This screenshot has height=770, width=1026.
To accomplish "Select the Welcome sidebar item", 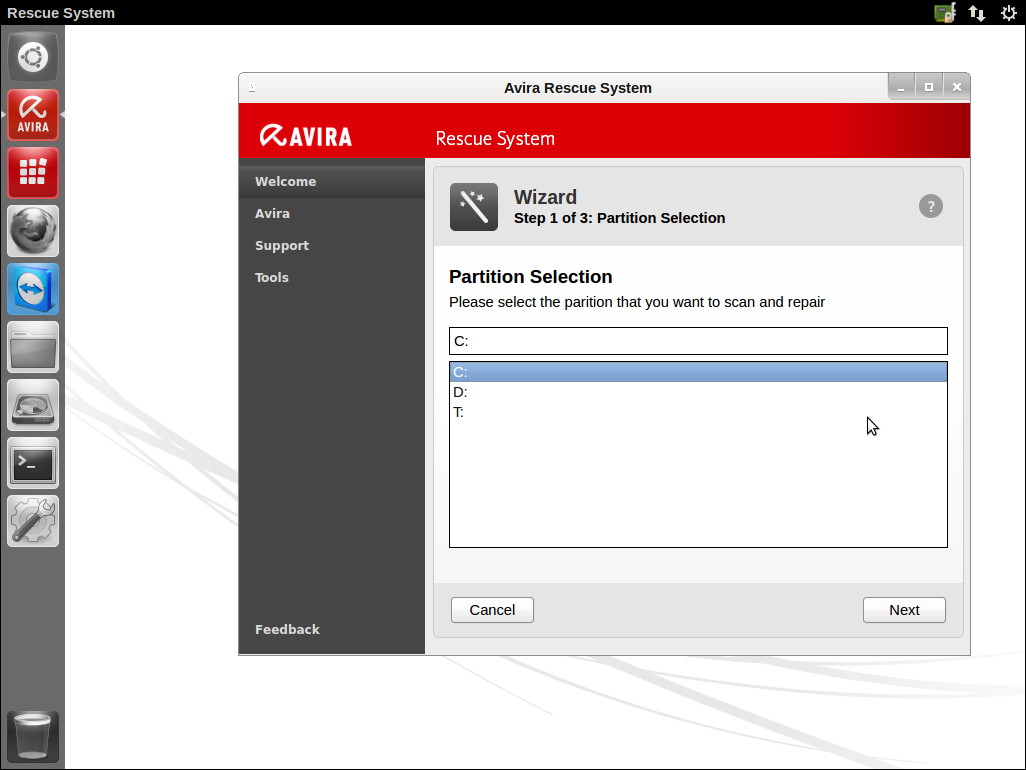I will tap(332, 181).
